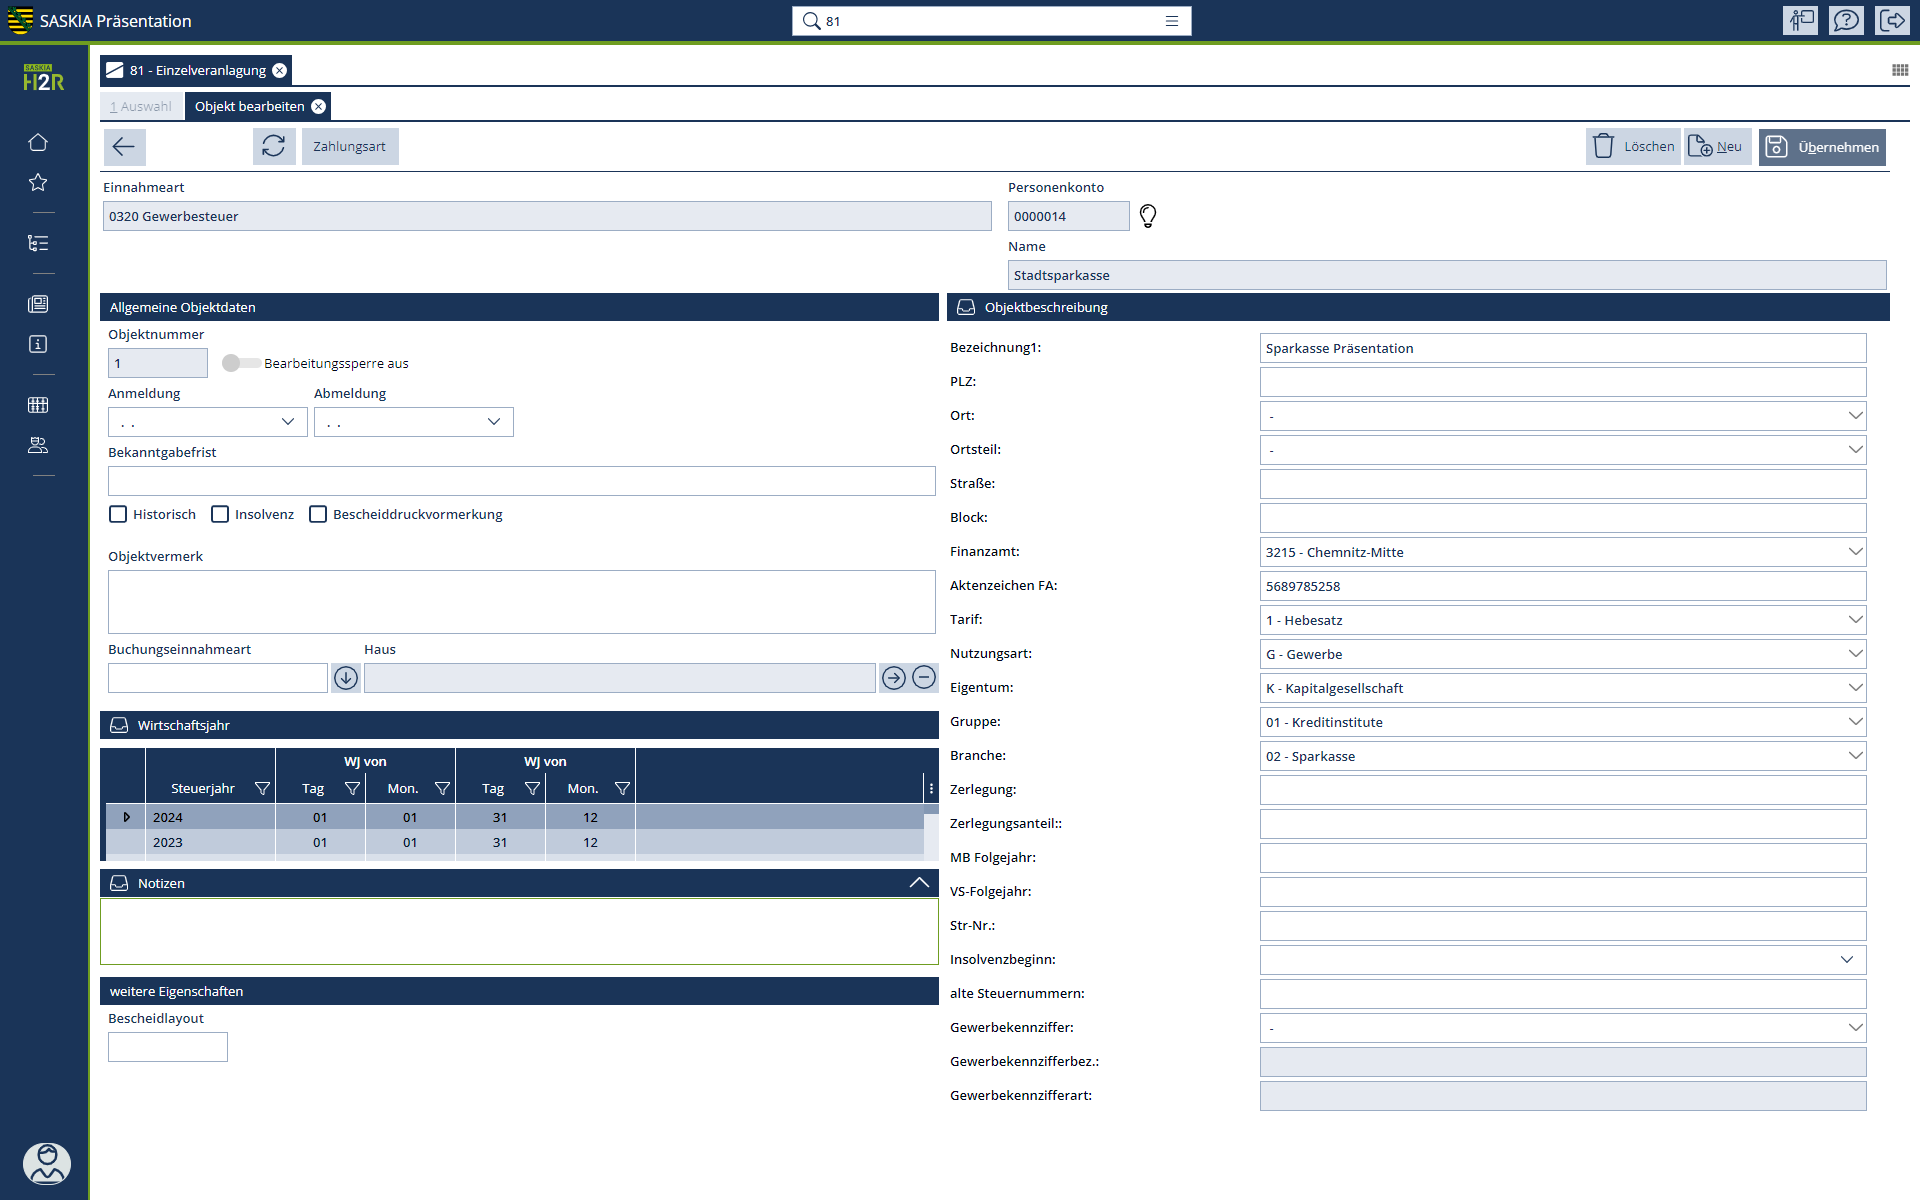The width and height of the screenshot is (1920, 1200).
Task: Collapse the Notizen section
Action: tap(919, 883)
